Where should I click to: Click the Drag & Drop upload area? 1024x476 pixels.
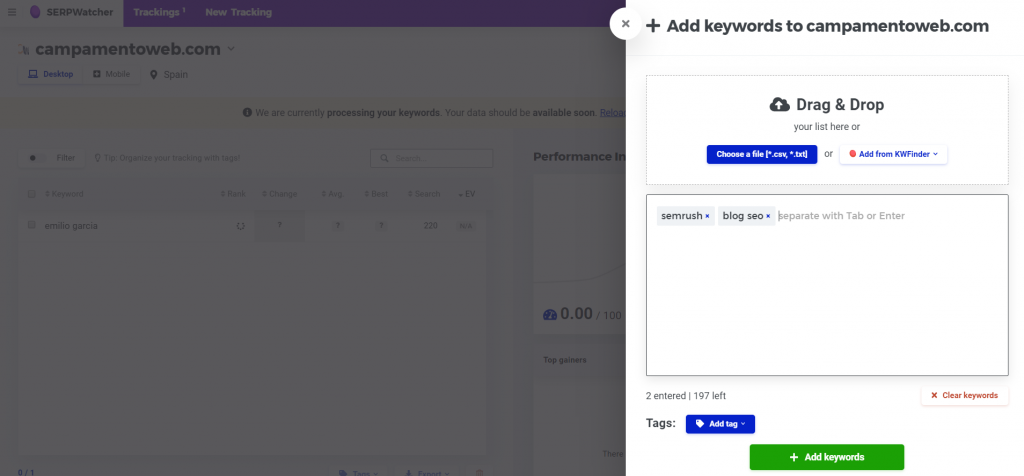click(827, 130)
